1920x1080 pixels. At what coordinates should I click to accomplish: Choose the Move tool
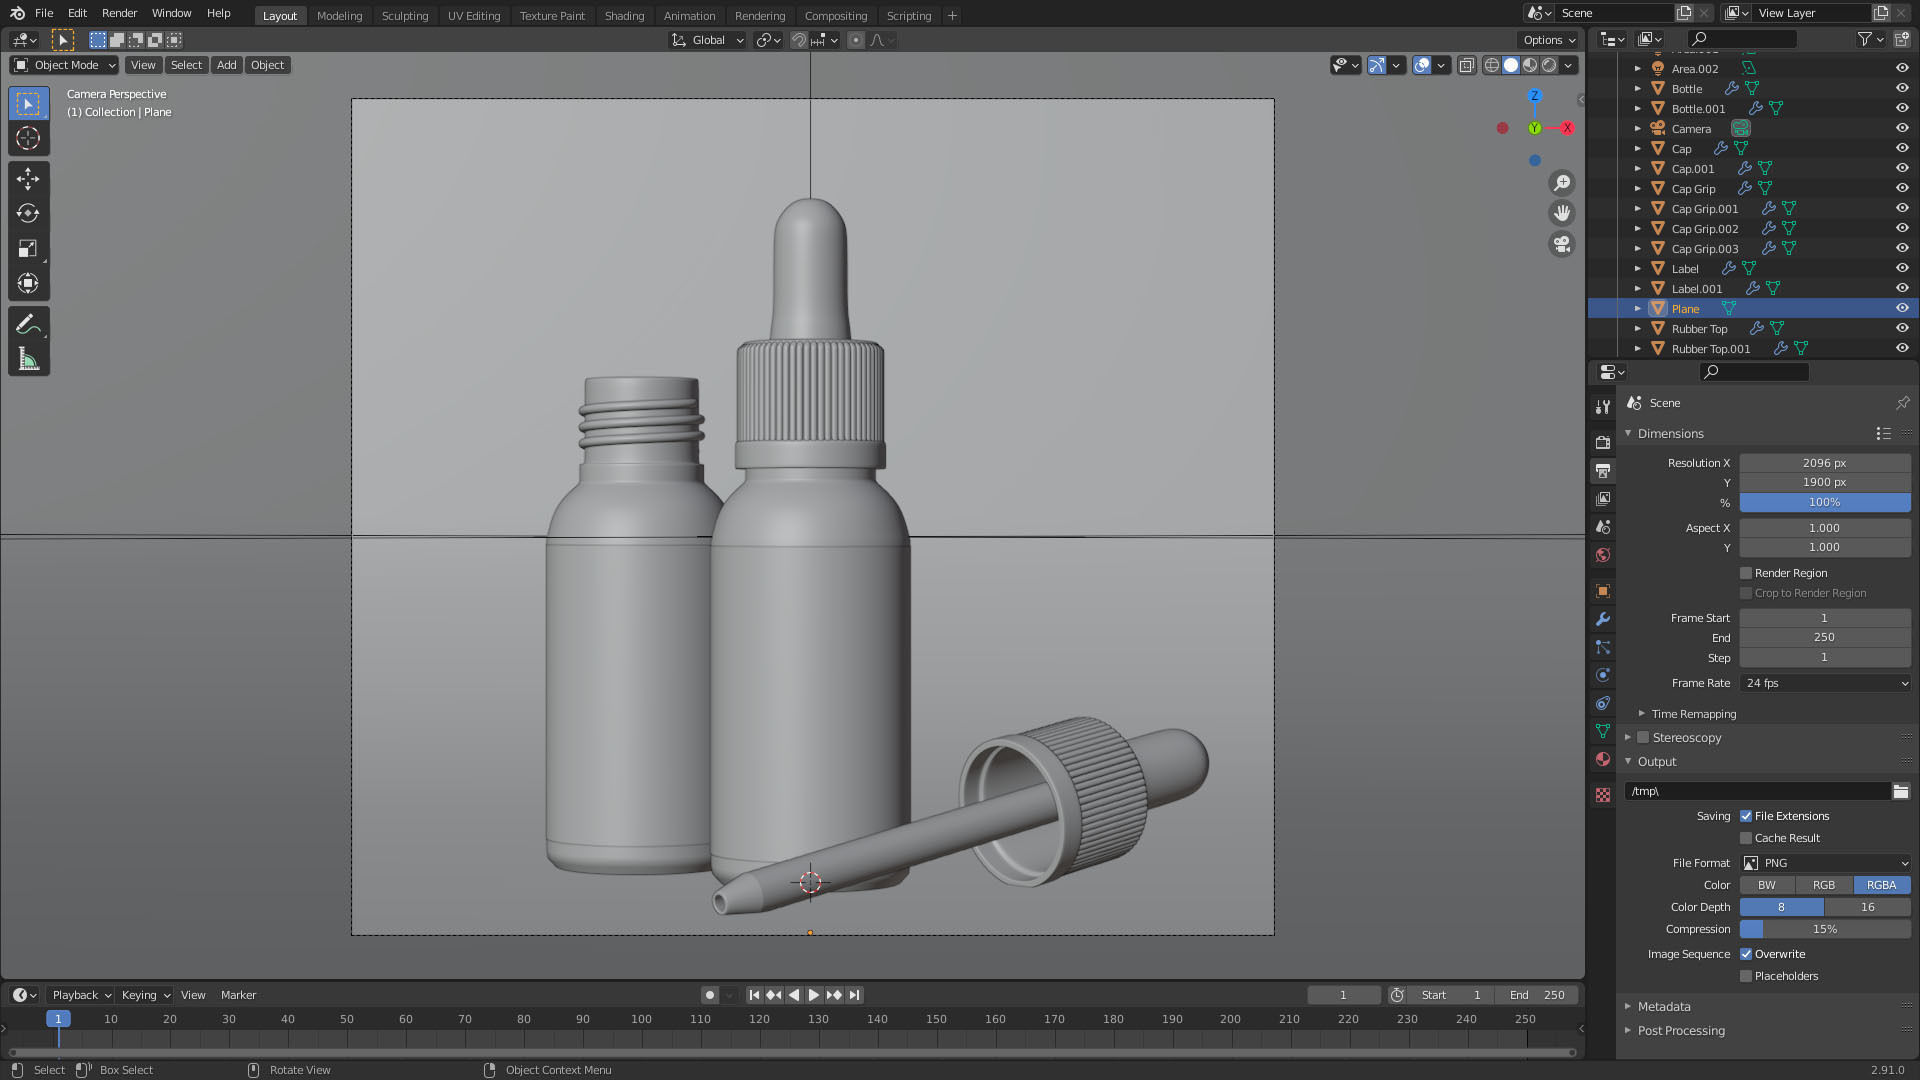click(28, 178)
